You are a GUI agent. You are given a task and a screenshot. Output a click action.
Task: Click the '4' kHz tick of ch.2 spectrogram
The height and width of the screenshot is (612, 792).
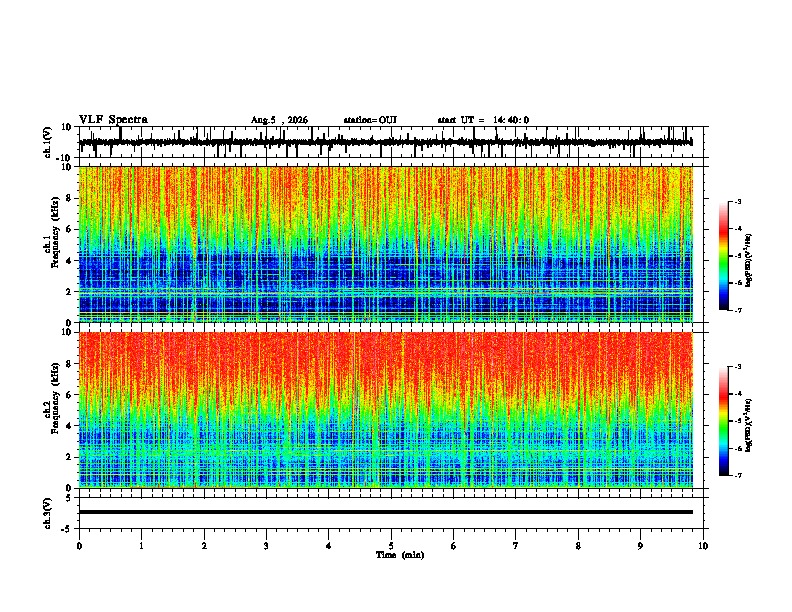(69, 426)
